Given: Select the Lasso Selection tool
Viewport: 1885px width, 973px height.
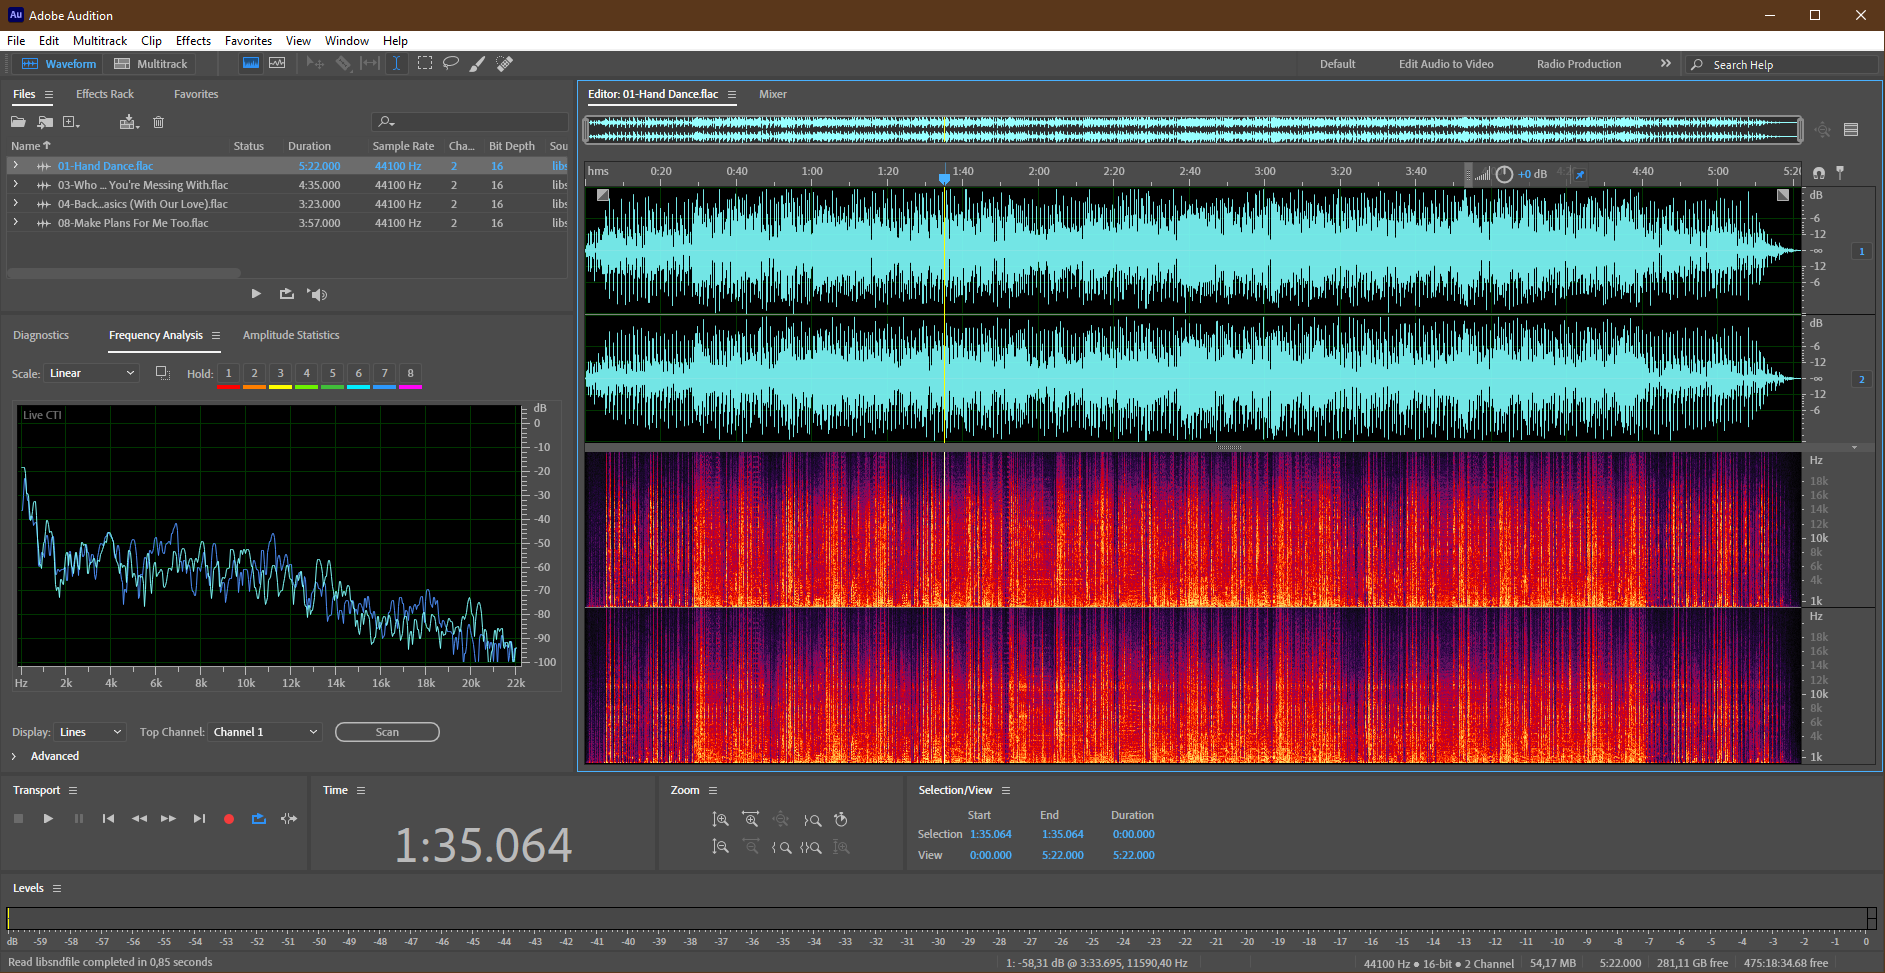Looking at the screenshot, I should click(451, 63).
